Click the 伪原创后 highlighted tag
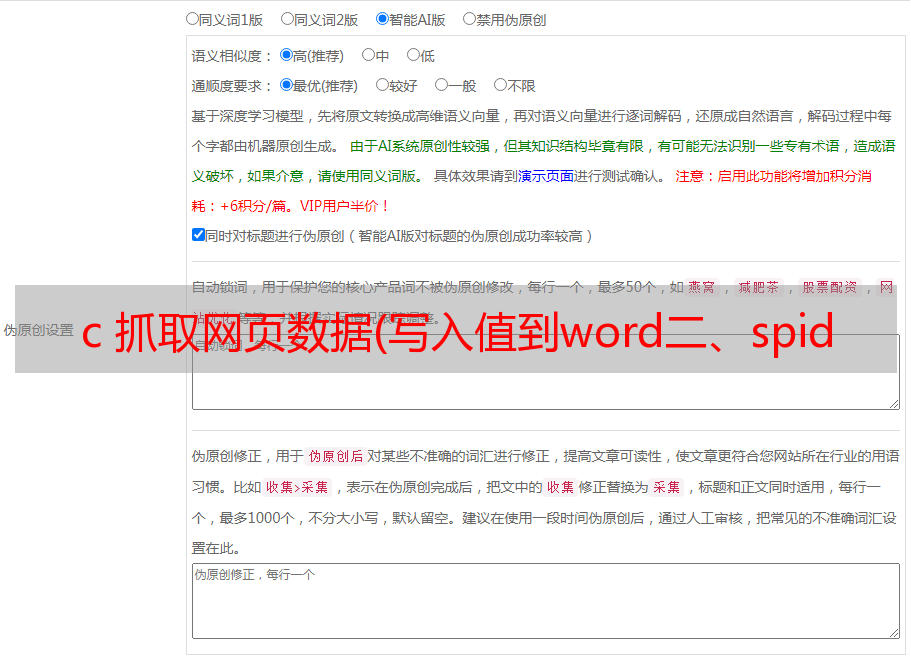Image resolution: width=911 pixels, height=658 pixels. [336, 456]
